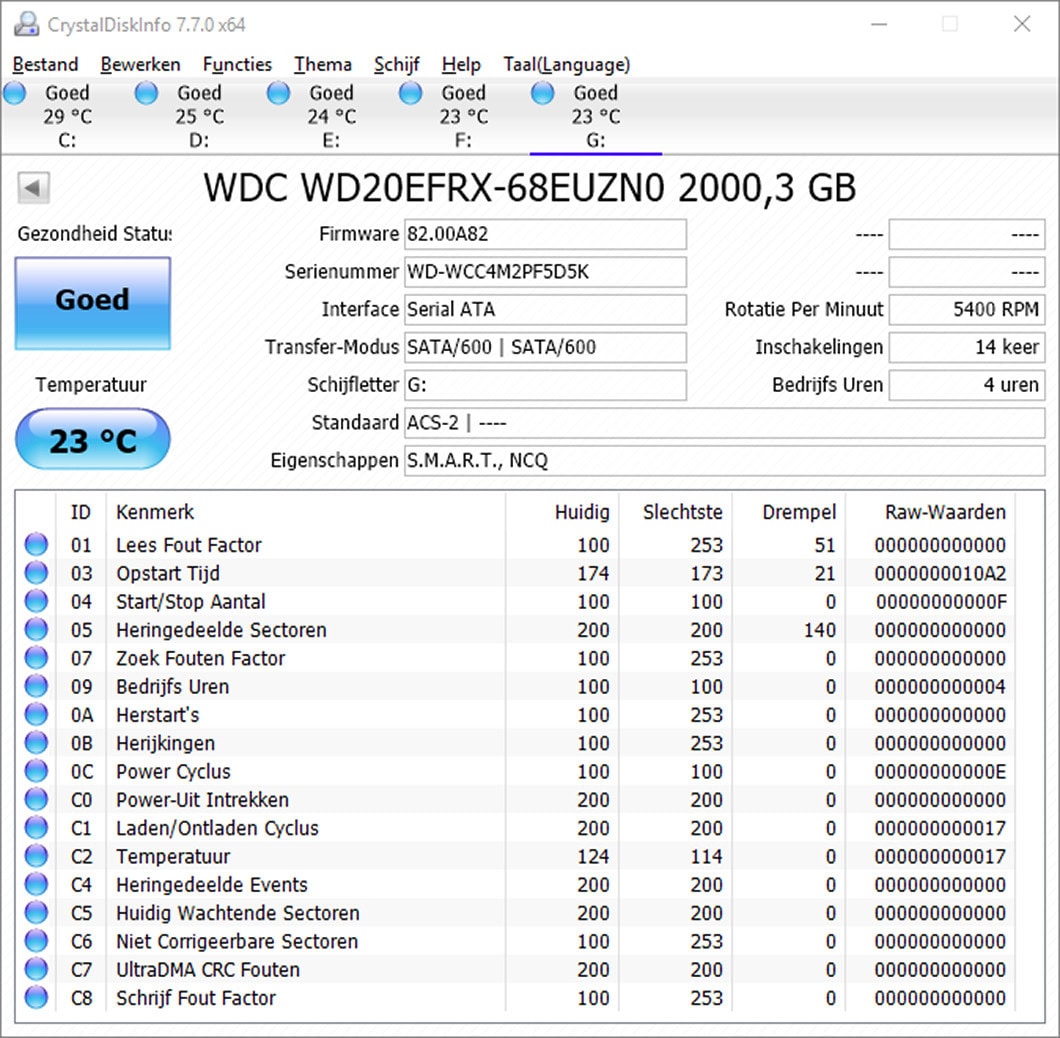Open the Schijf menu
Image resolution: width=1060 pixels, height=1038 pixels.
396,64
